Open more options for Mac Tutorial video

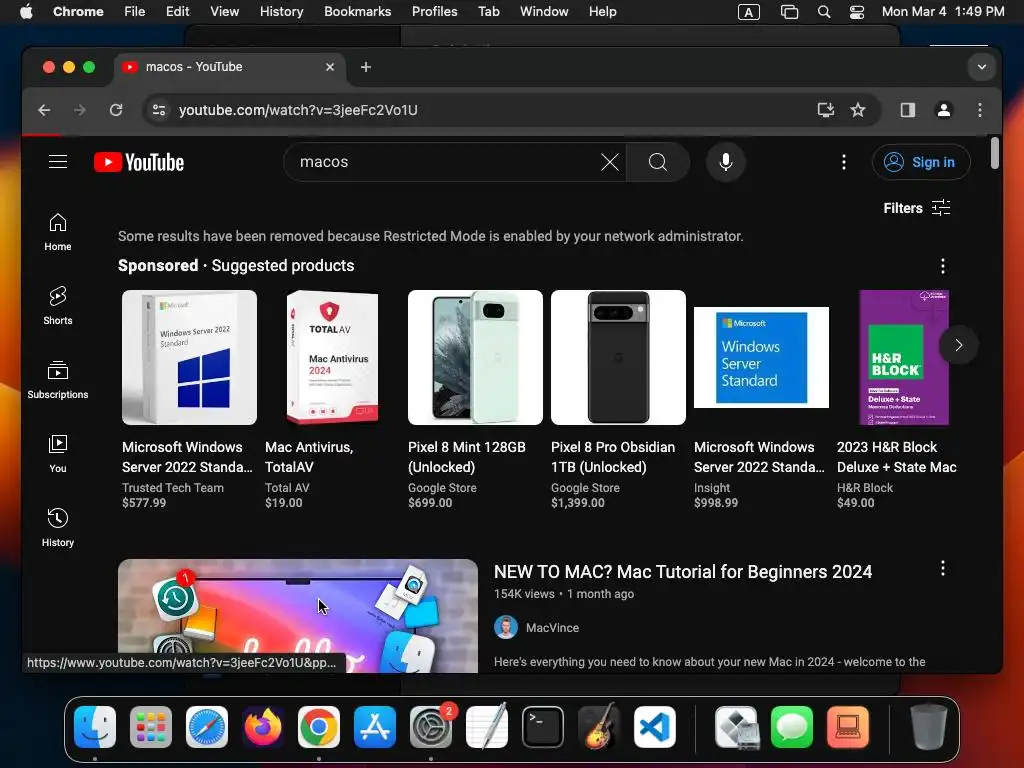[x=942, y=568]
